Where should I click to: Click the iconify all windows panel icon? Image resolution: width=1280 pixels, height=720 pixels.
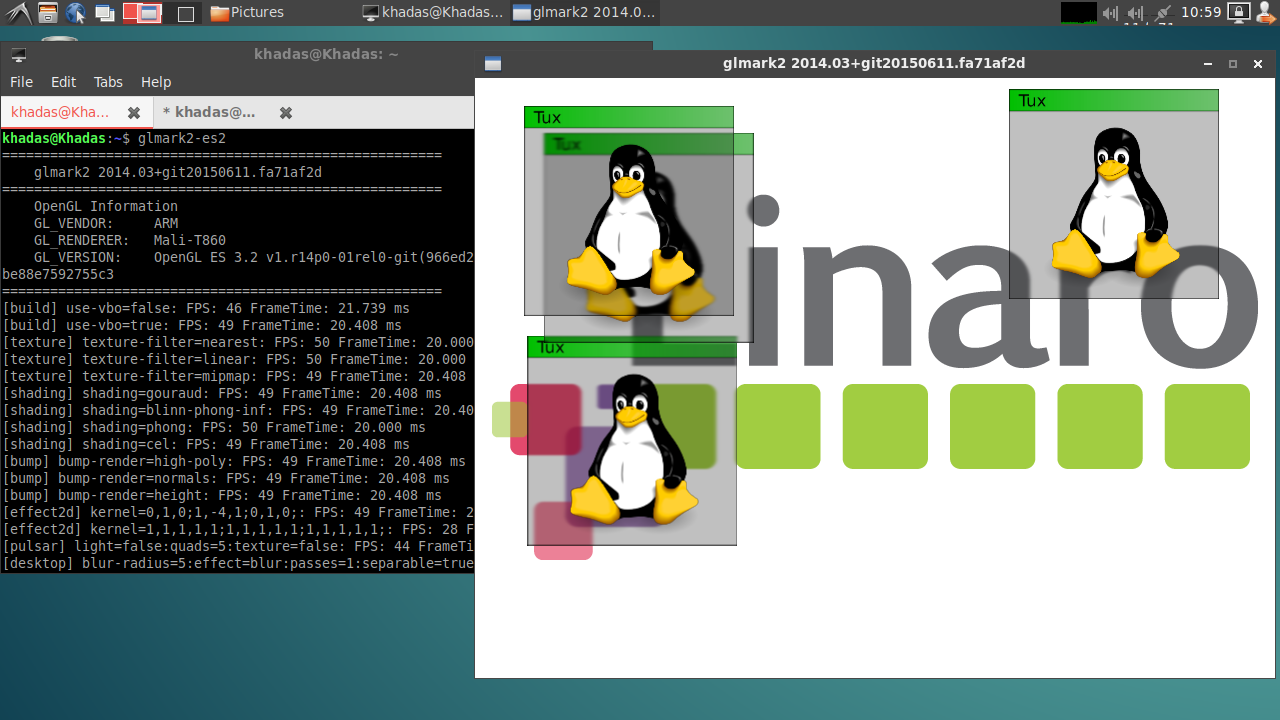coord(104,13)
